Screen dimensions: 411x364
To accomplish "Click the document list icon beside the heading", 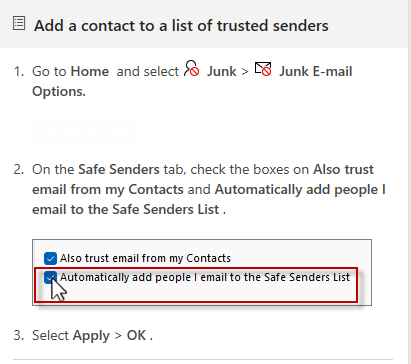I will (19, 24).
